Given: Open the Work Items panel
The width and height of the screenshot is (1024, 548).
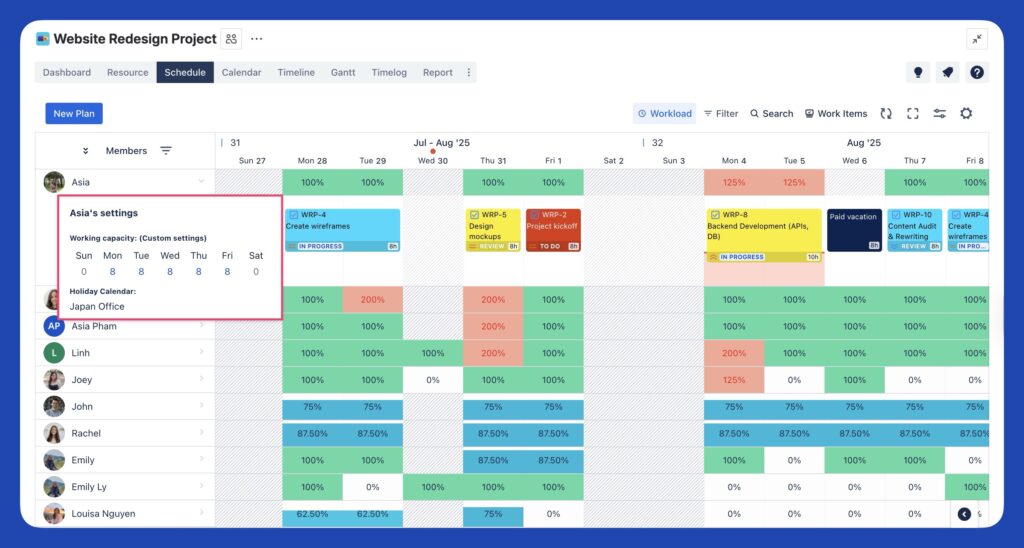Looking at the screenshot, I should tap(836, 114).
